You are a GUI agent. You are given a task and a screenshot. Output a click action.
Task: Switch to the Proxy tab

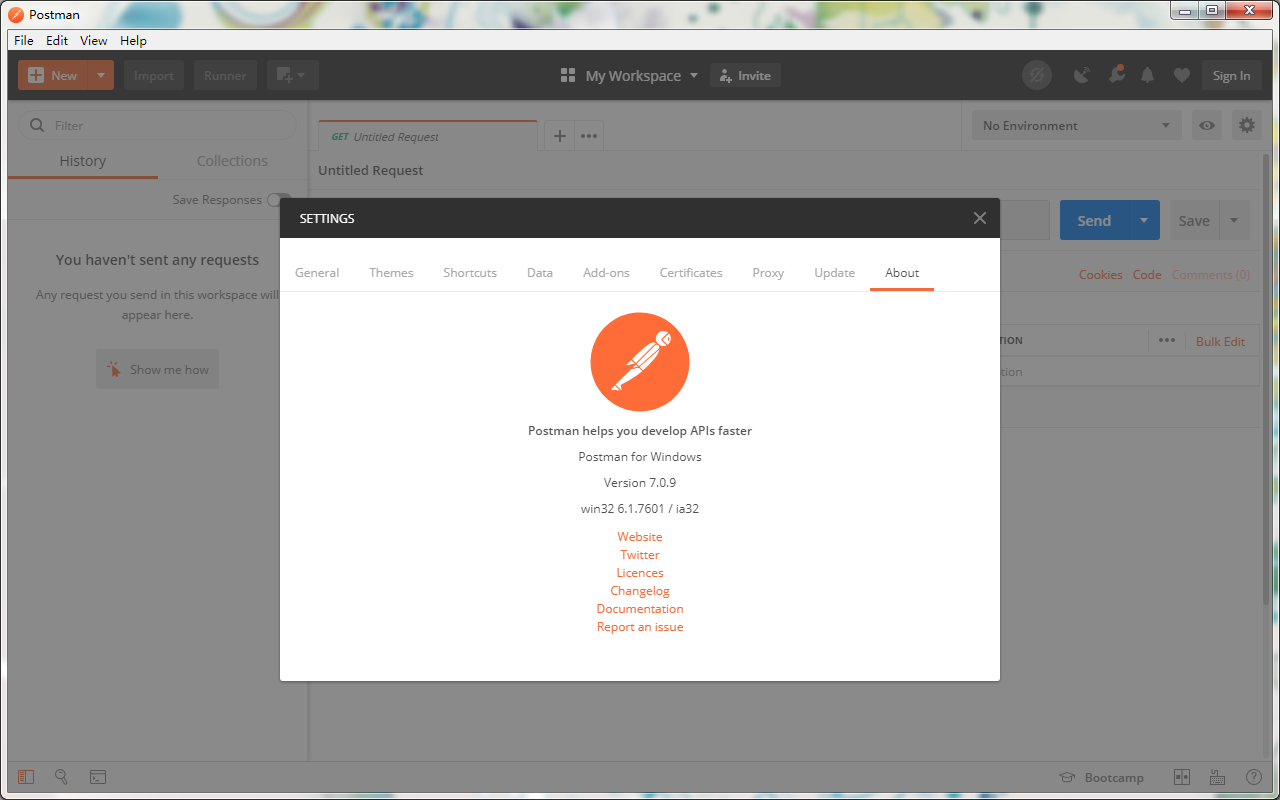pos(768,273)
